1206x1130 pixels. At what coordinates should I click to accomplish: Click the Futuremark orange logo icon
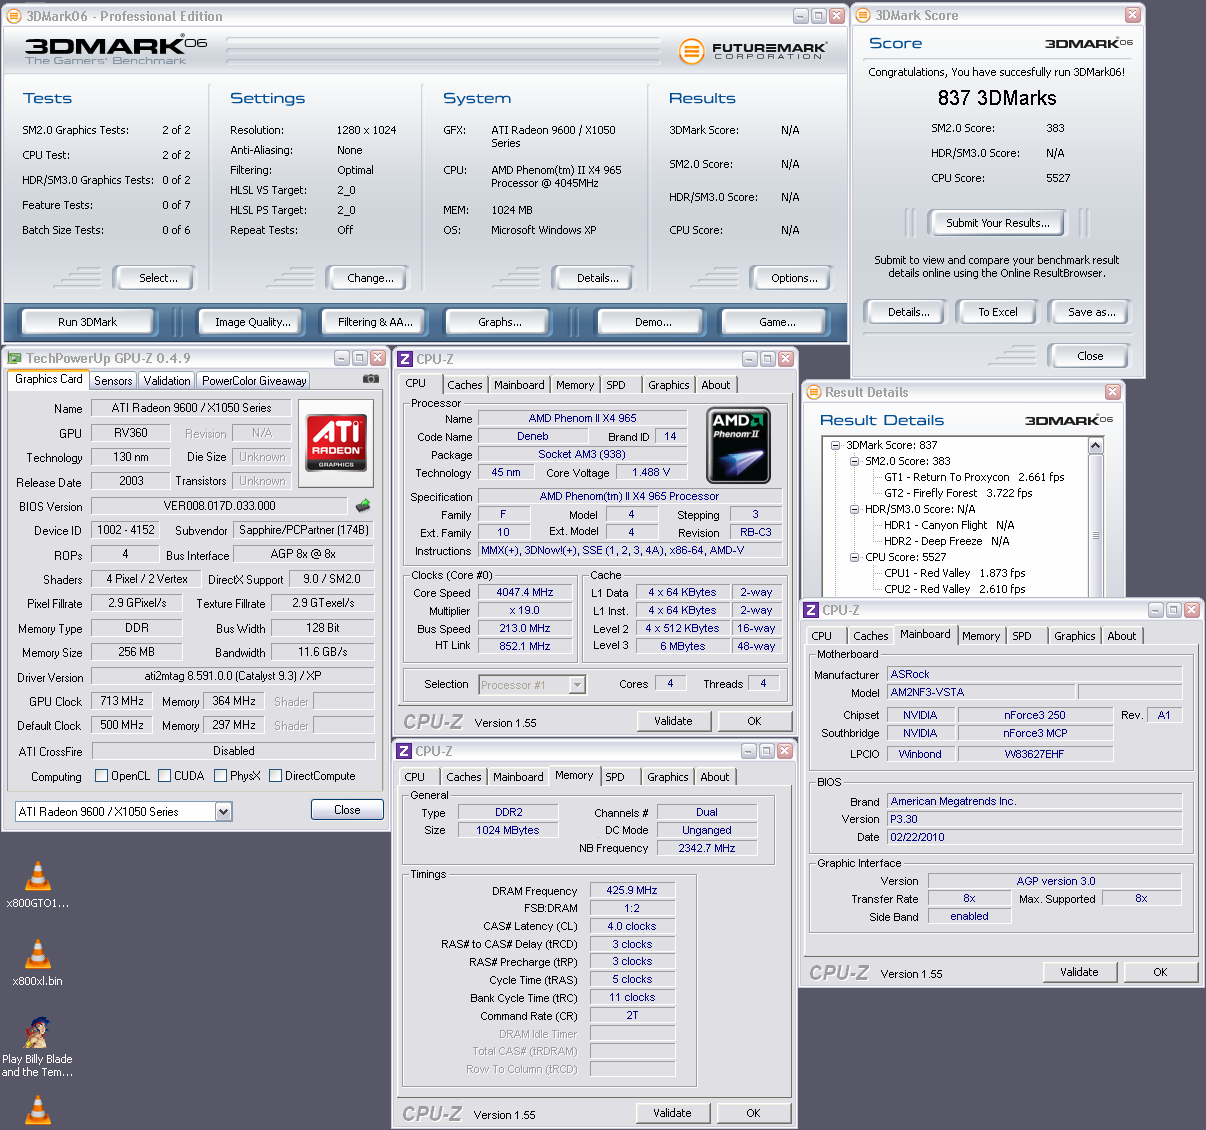point(691,50)
